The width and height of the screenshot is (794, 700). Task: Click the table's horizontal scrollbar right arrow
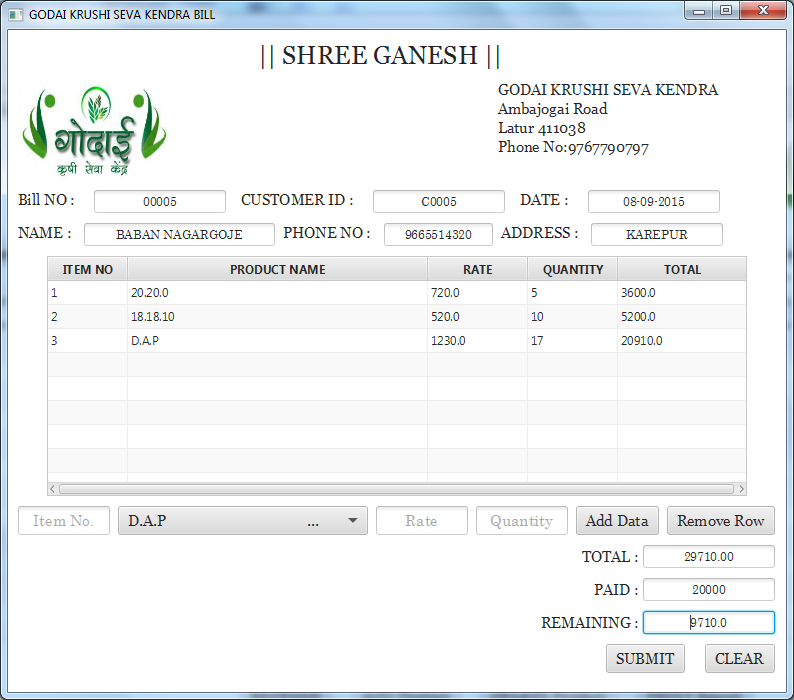[741, 489]
